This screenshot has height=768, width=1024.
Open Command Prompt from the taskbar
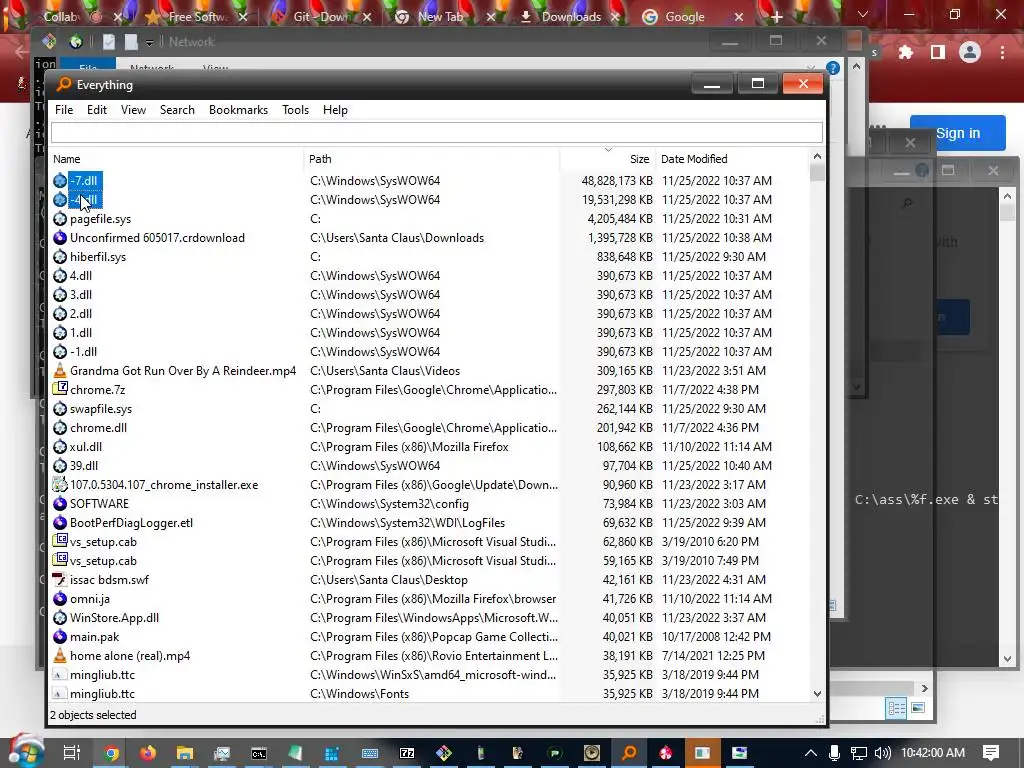click(x=259, y=753)
